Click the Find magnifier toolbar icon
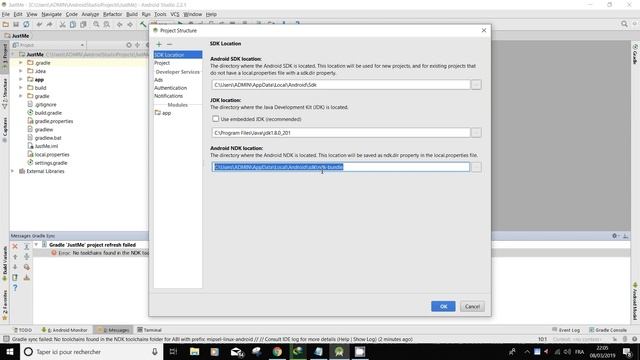 (96, 24)
